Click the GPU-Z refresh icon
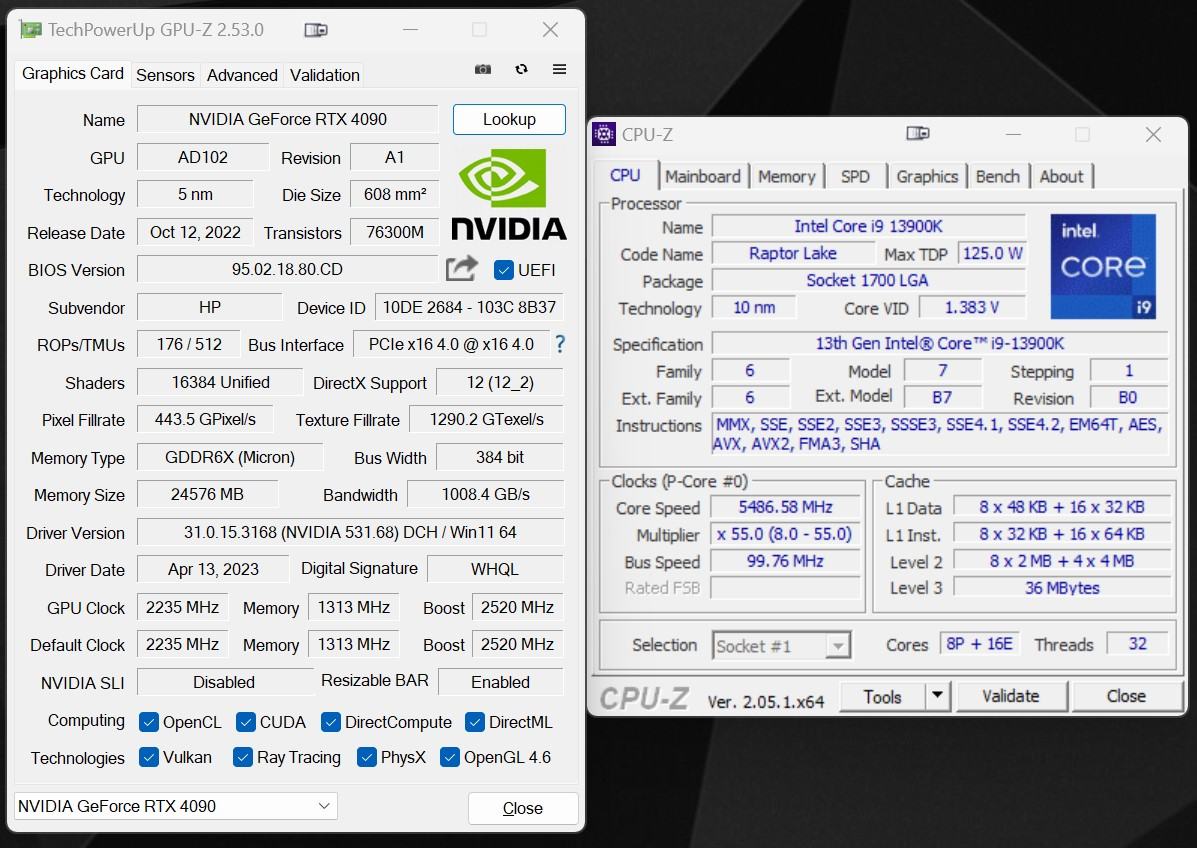The height and width of the screenshot is (848, 1197). point(521,69)
